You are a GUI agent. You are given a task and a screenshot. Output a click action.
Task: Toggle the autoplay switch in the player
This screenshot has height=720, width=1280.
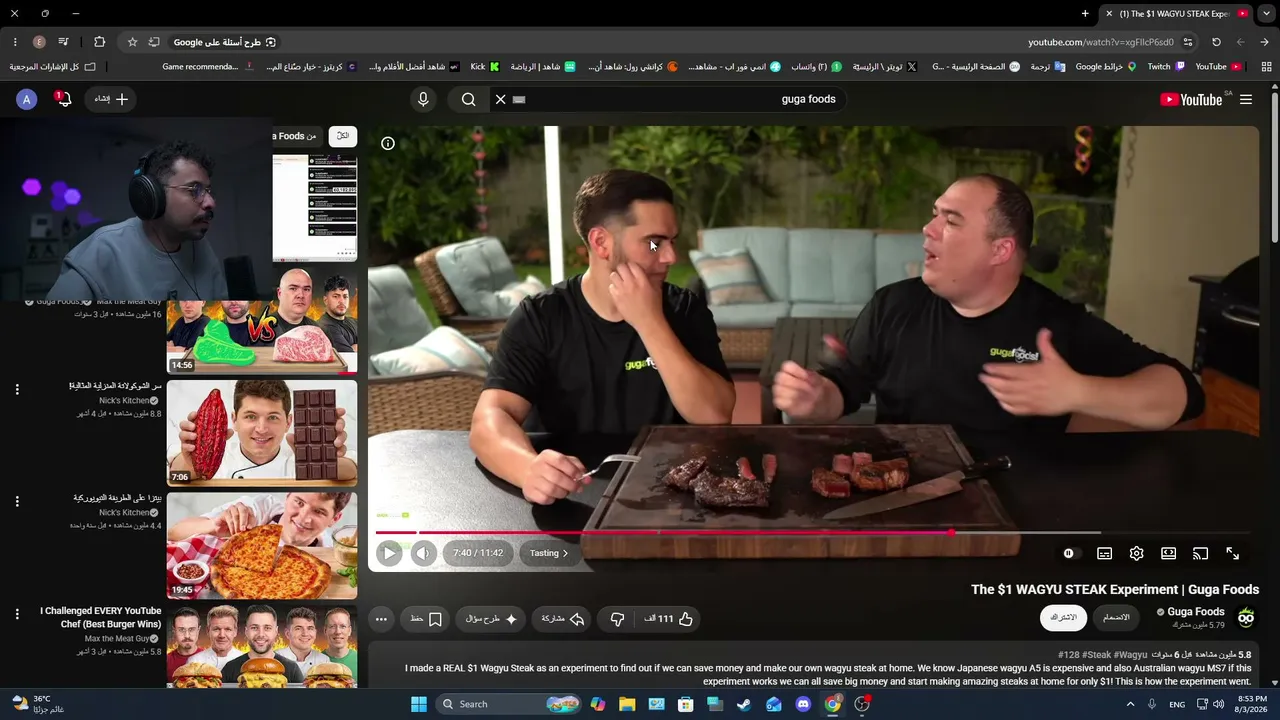[1069, 553]
